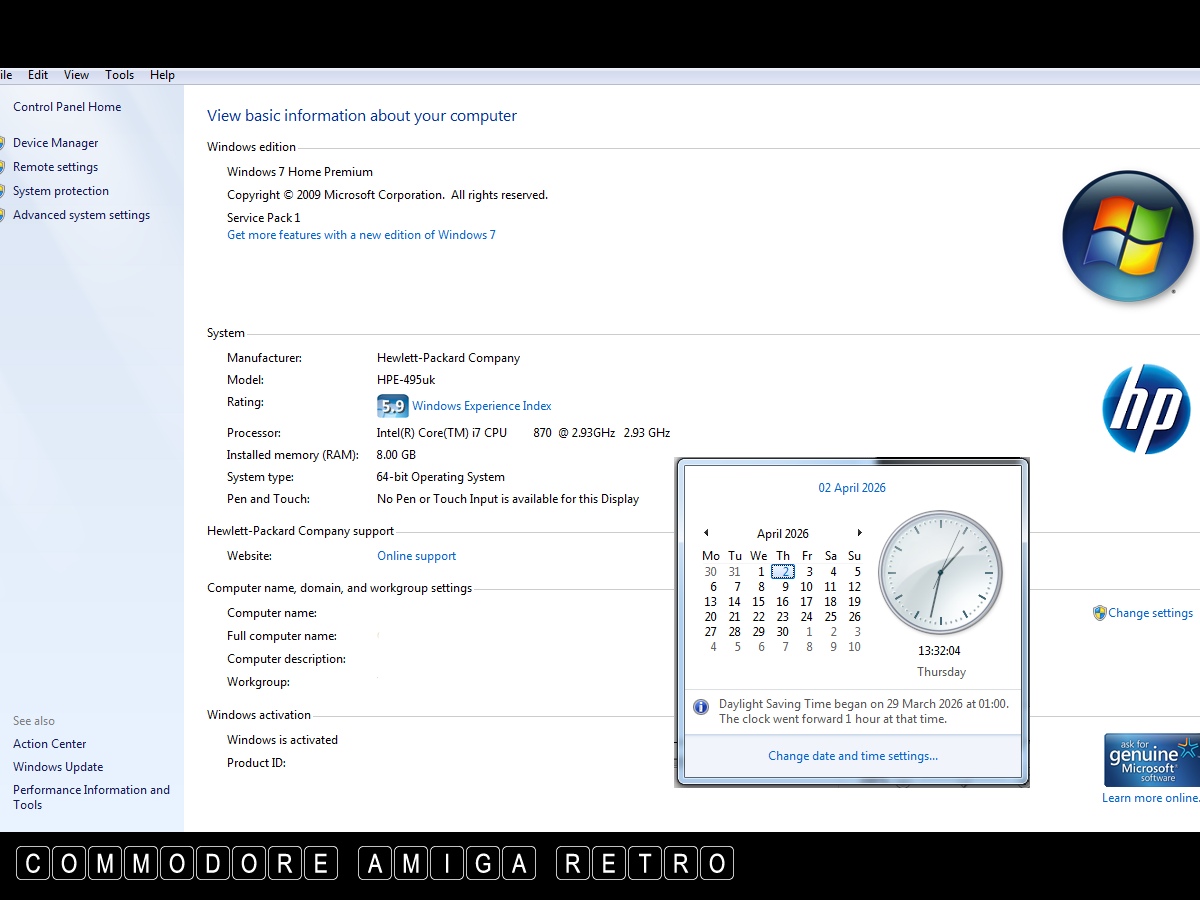Go to the previous month in calendar
The image size is (1200, 900).
pyautogui.click(x=706, y=533)
